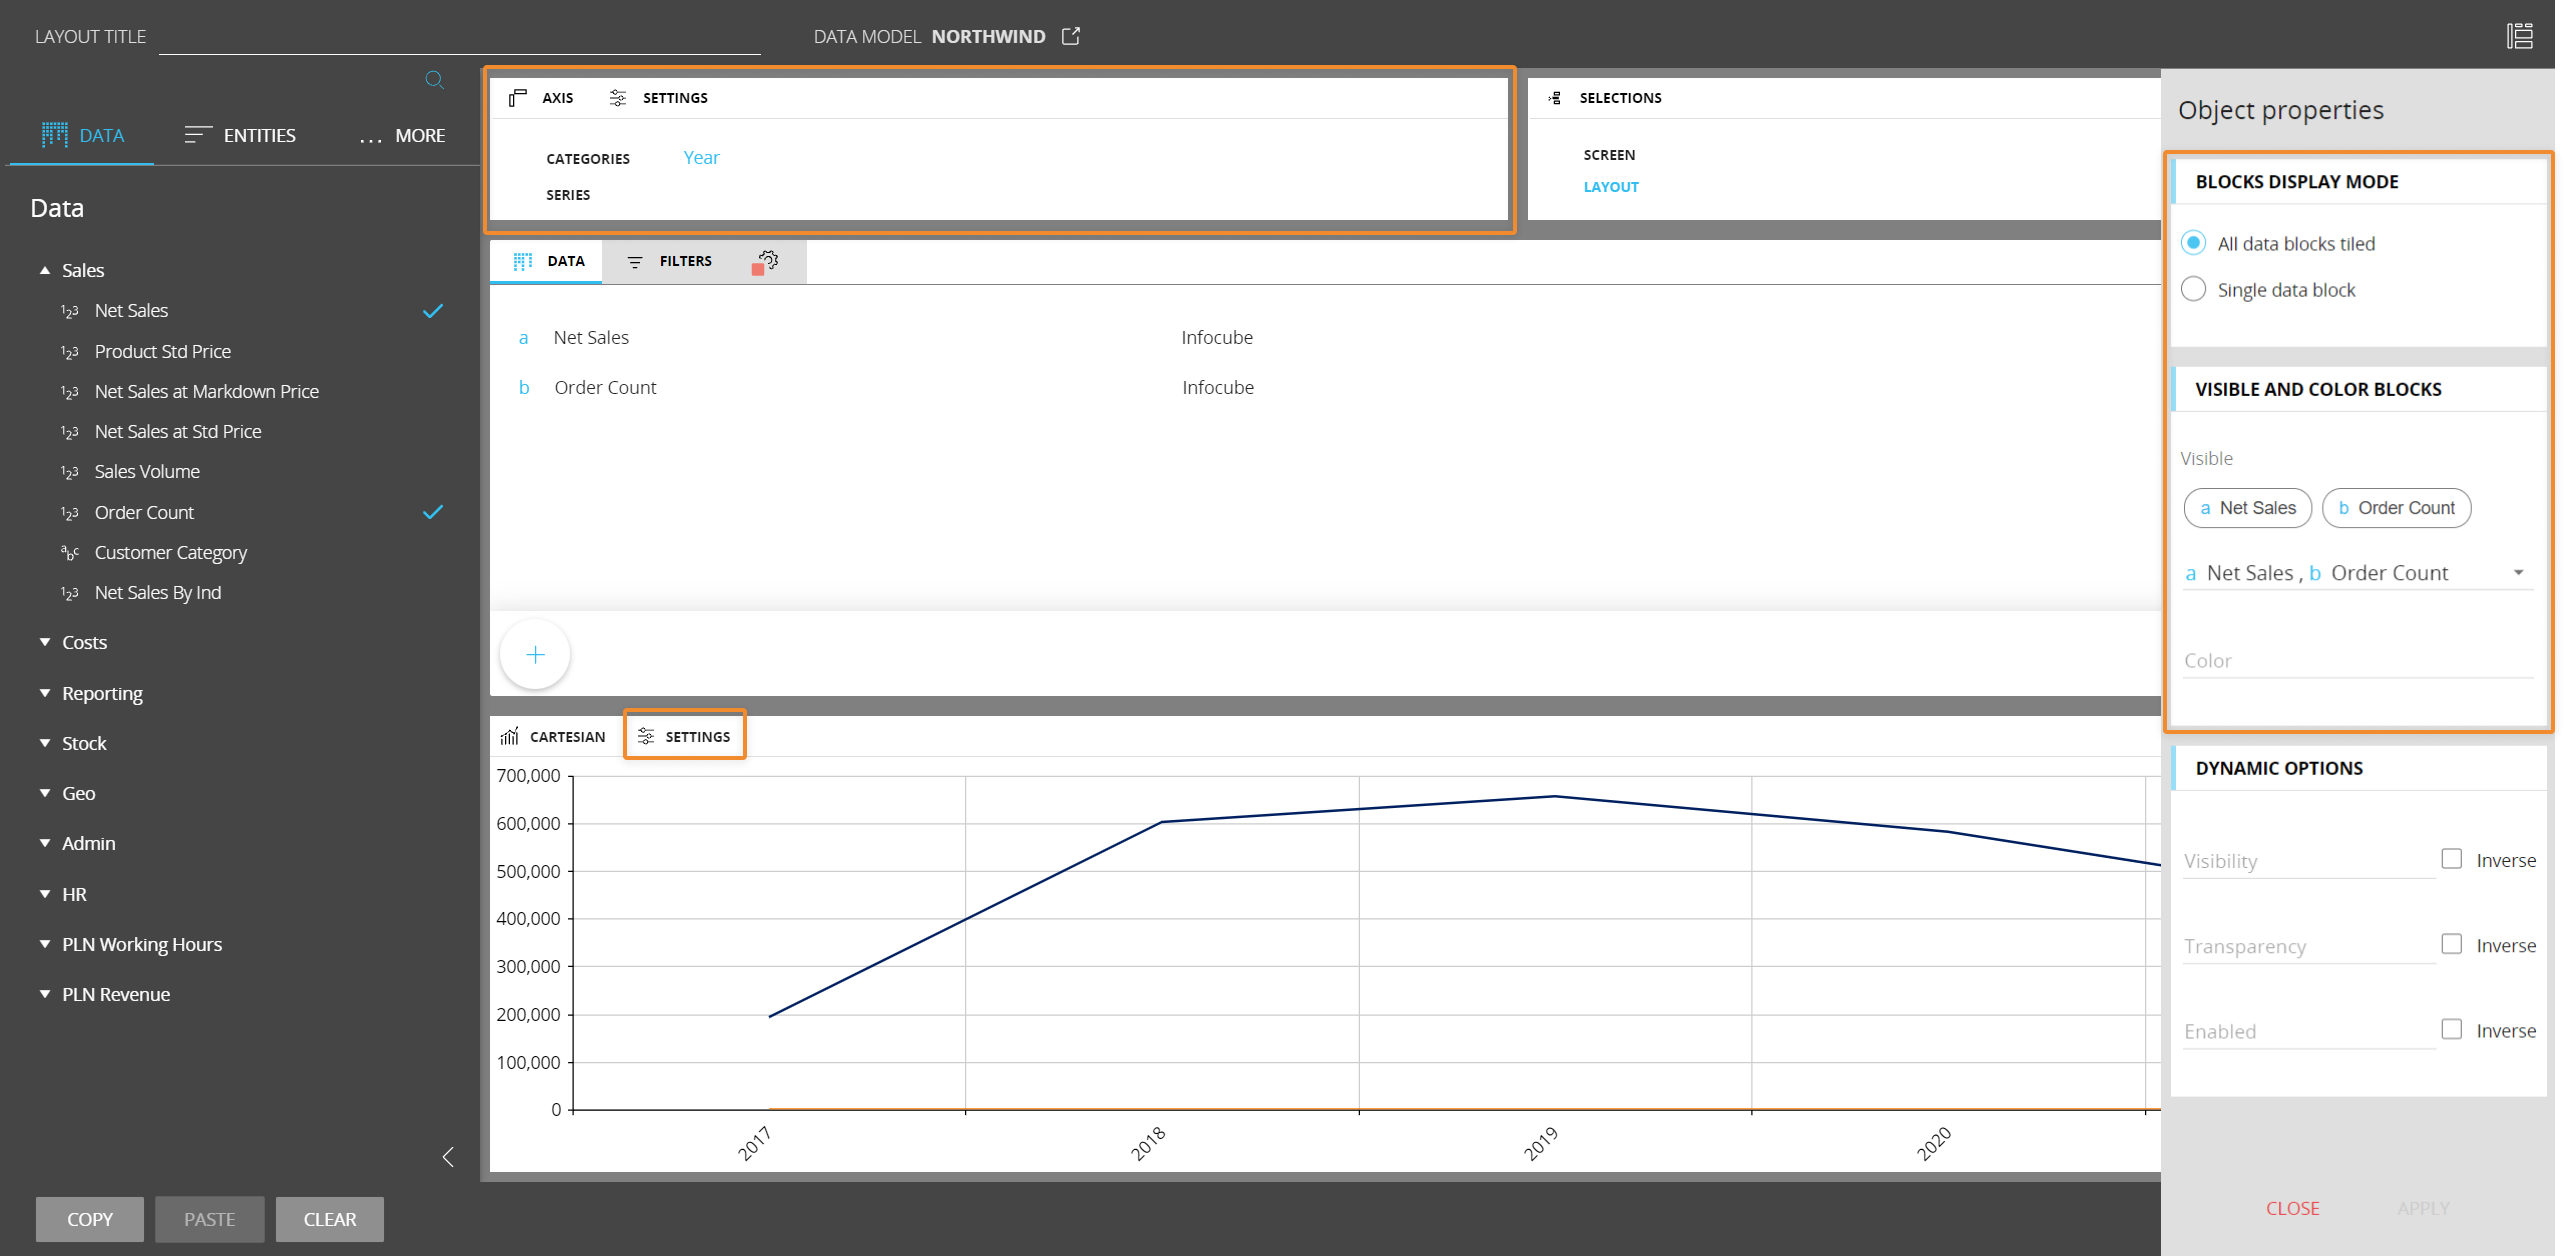Expand the Costs tree group
This screenshot has height=1256, width=2565.
click(45, 642)
